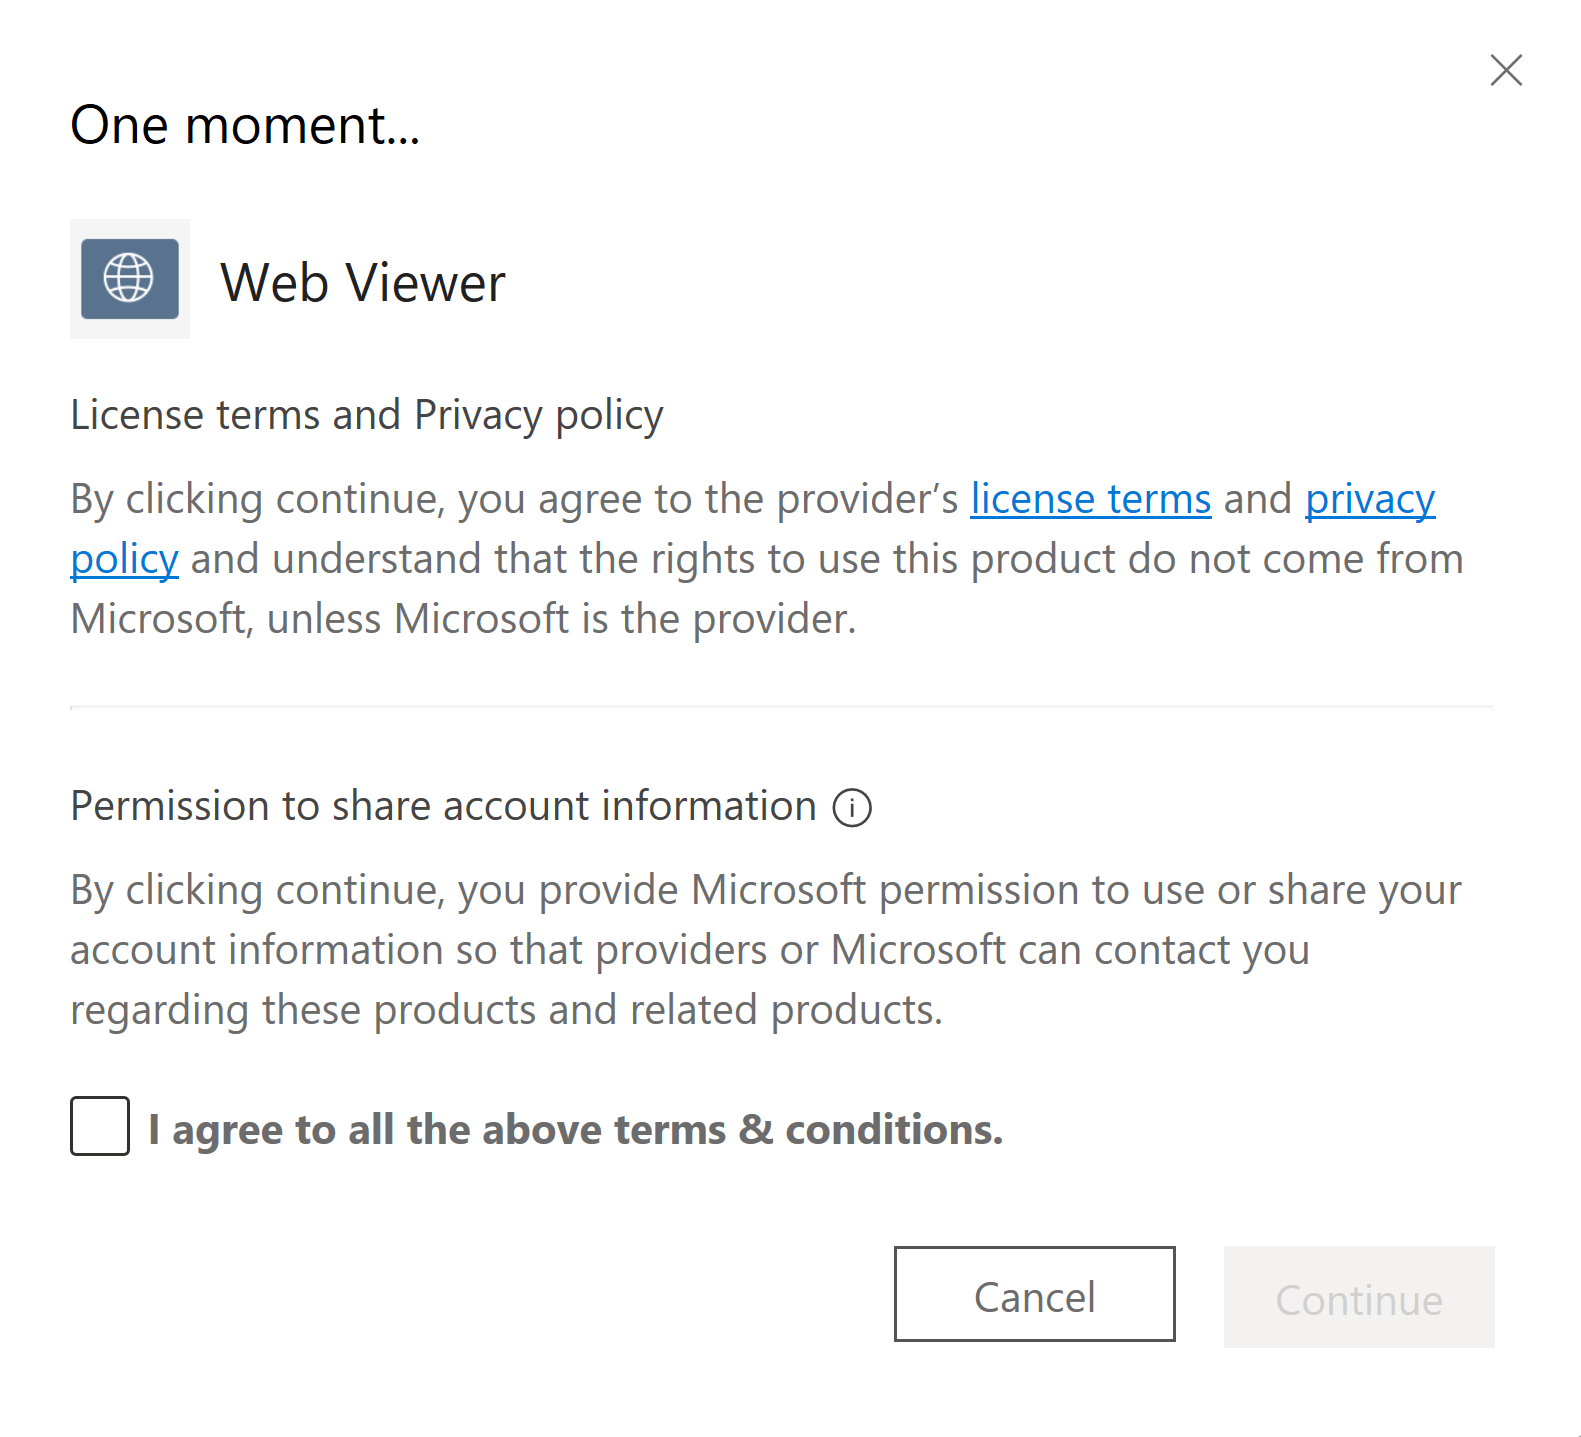The width and height of the screenshot is (1581, 1437).
Task: Click the grayed-out Continue button
Action: (1359, 1297)
